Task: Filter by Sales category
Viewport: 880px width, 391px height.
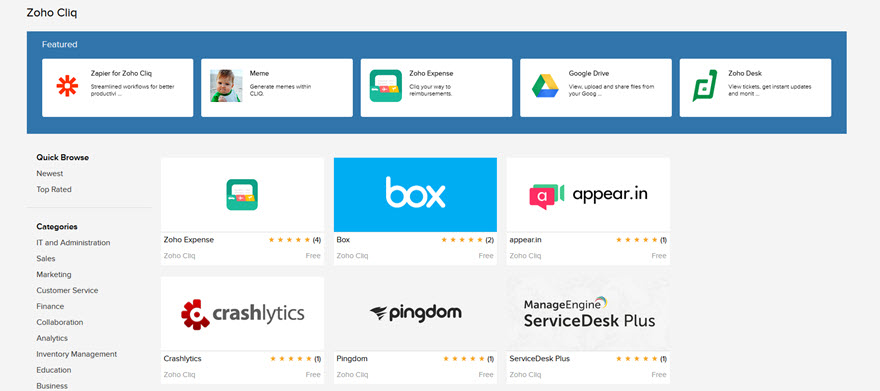Action: (46, 259)
